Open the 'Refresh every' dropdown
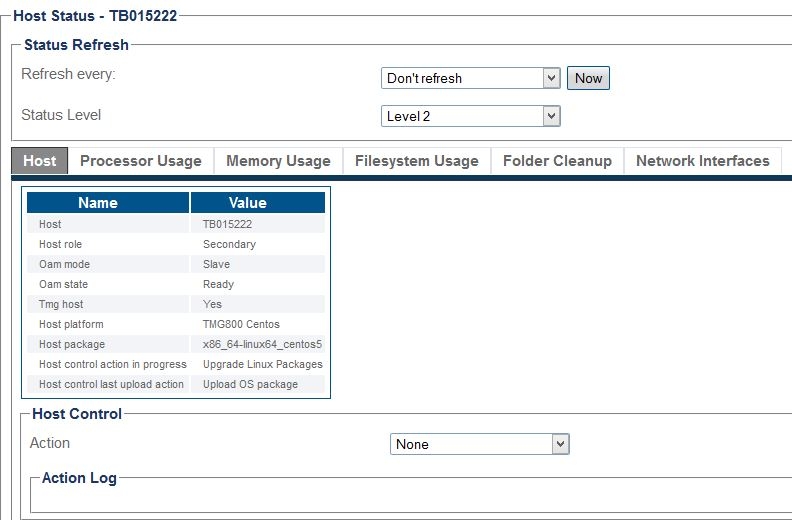 pos(470,78)
